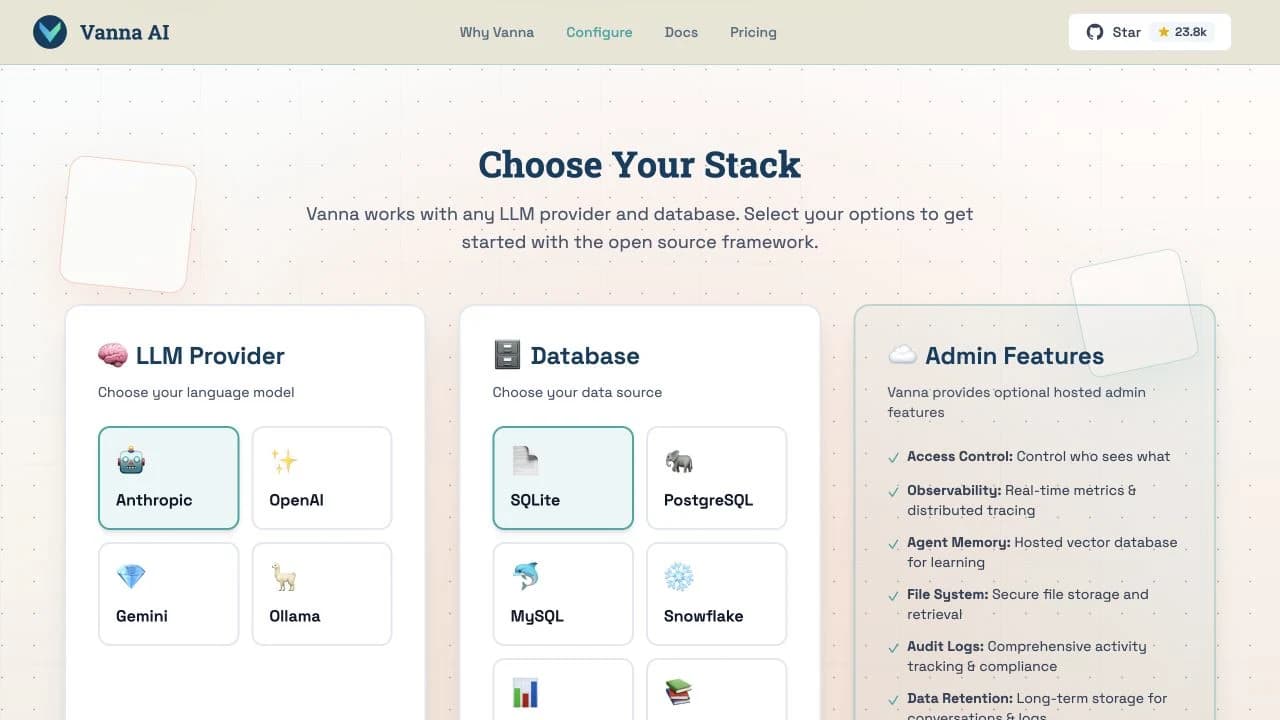1280x720 pixels.
Task: Click the Observability feature text
Action: 1021,500
